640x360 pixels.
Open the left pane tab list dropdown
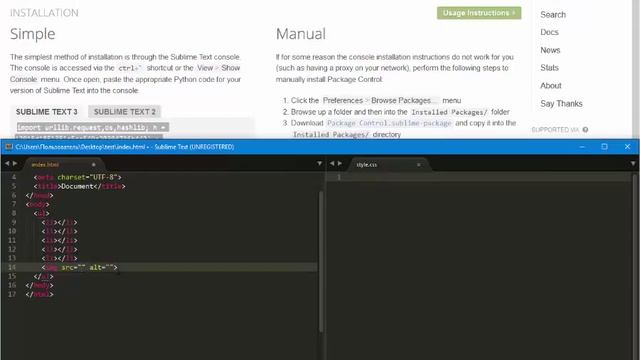coord(319,164)
